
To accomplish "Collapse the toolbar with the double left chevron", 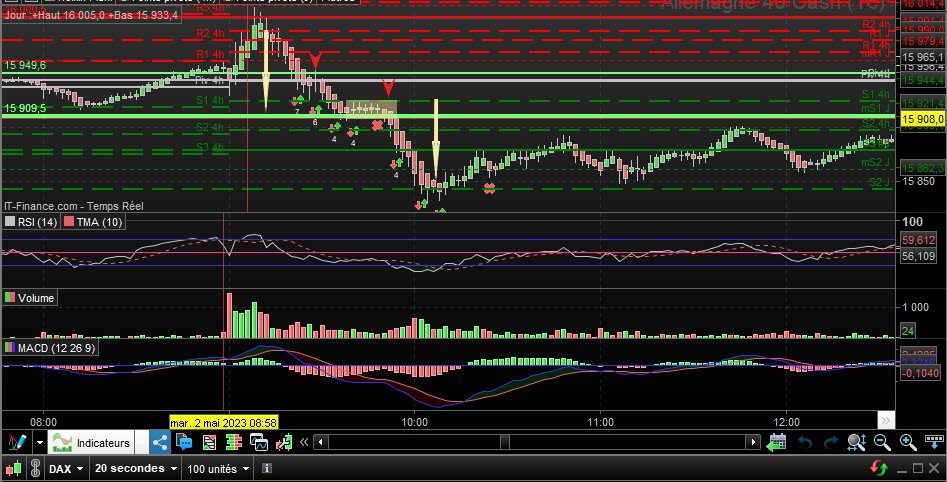I will tap(304, 443).
